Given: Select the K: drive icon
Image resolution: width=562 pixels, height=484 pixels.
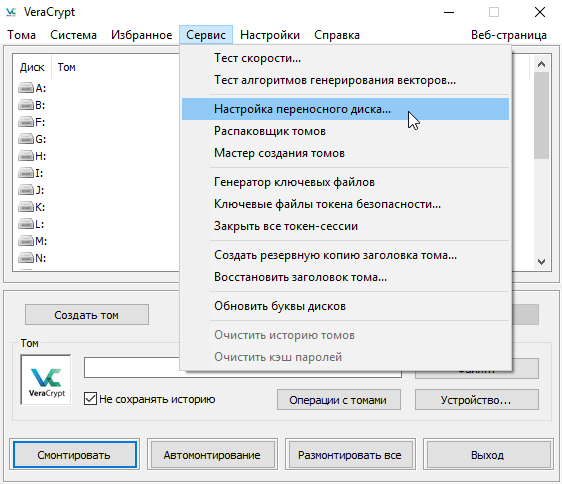Looking at the screenshot, I should [26, 207].
